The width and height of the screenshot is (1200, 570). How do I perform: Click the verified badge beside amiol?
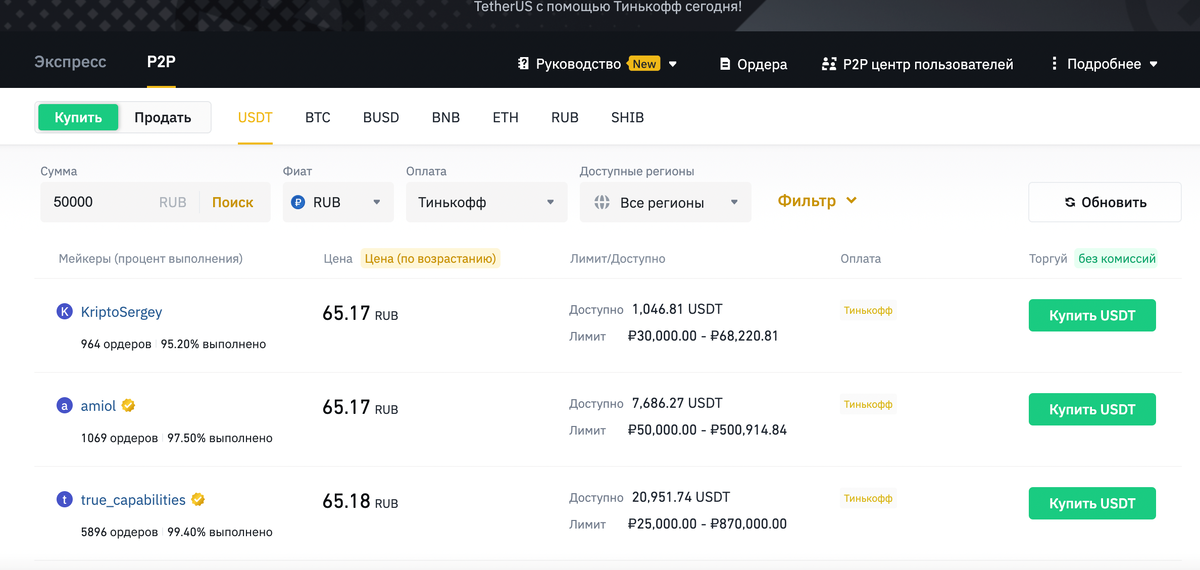pos(129,406)
